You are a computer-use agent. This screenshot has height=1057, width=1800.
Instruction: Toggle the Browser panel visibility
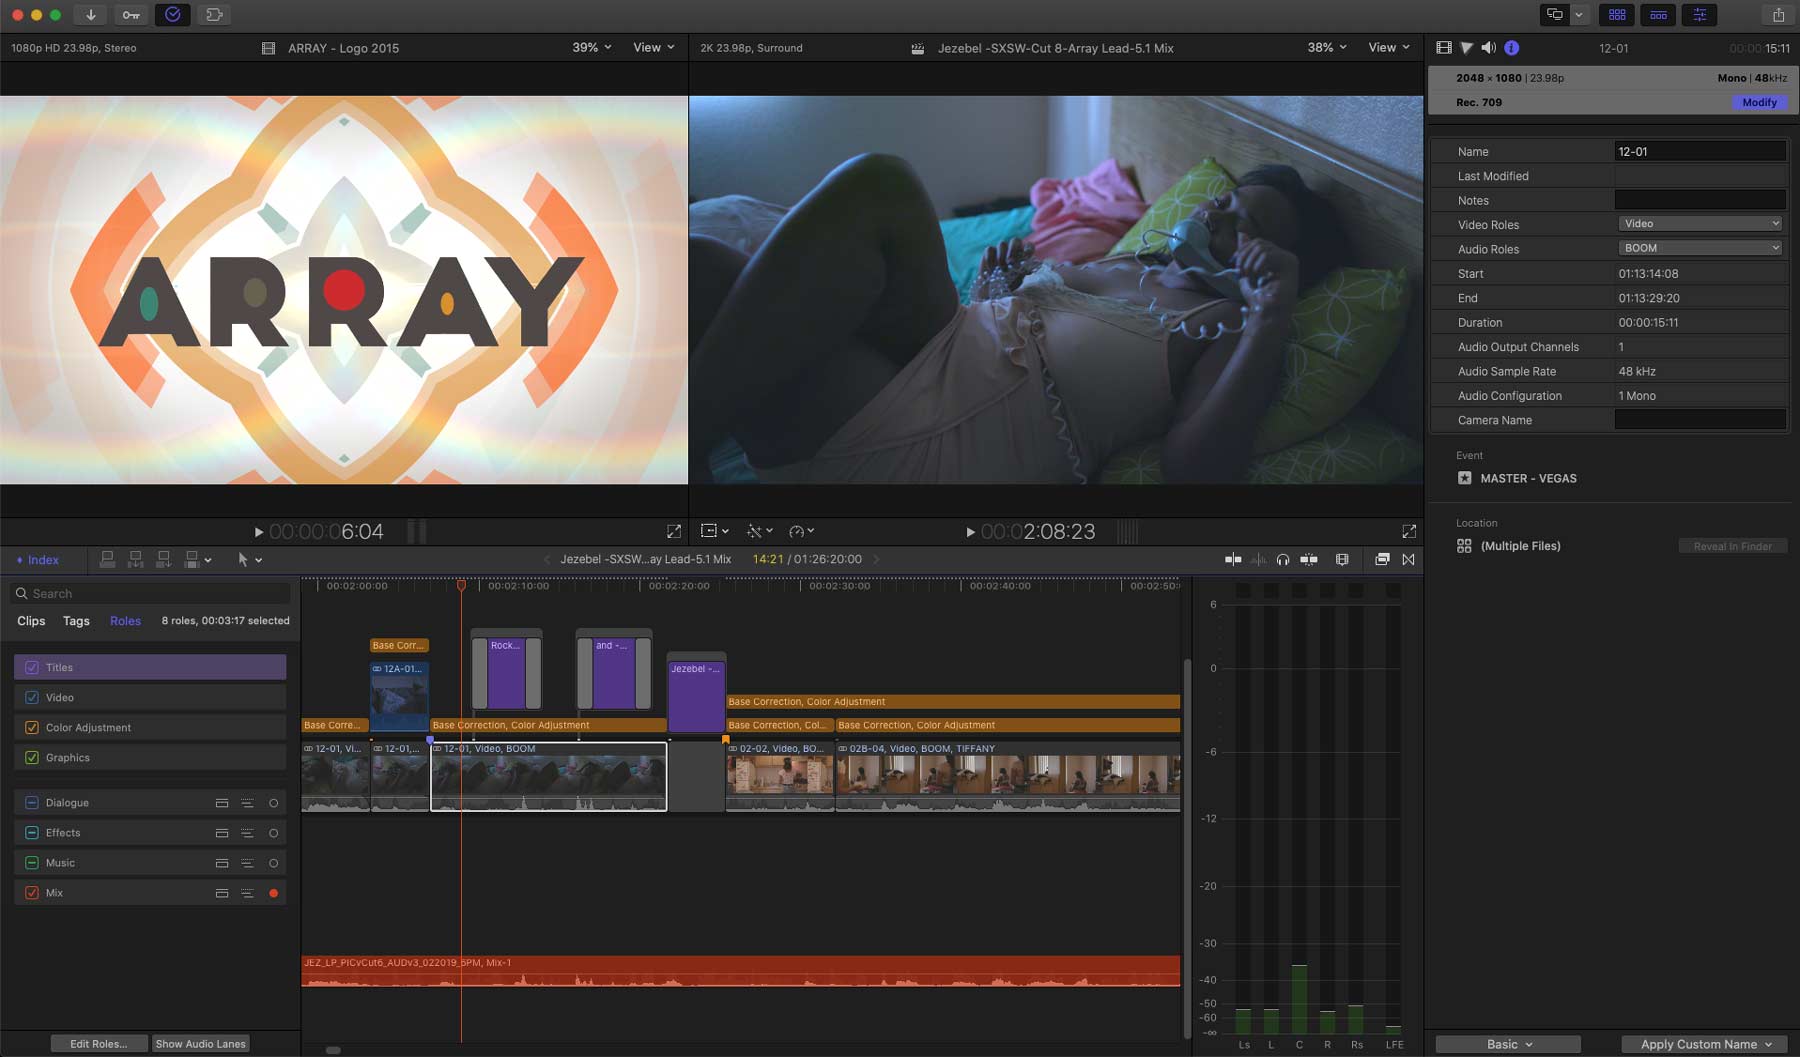click(1617, 15)
